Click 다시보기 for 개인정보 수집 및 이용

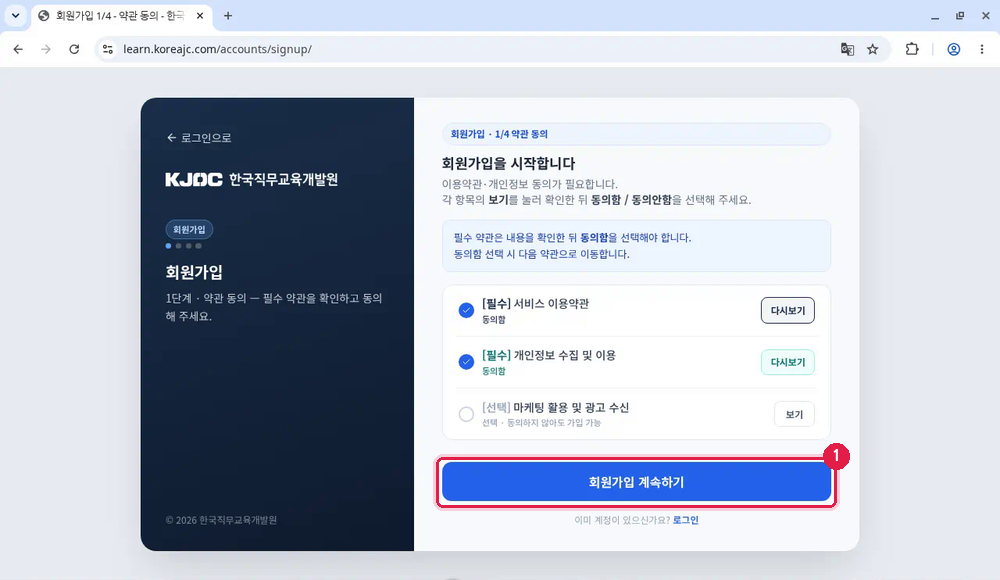pyautogui.click(x=788, y=362)
